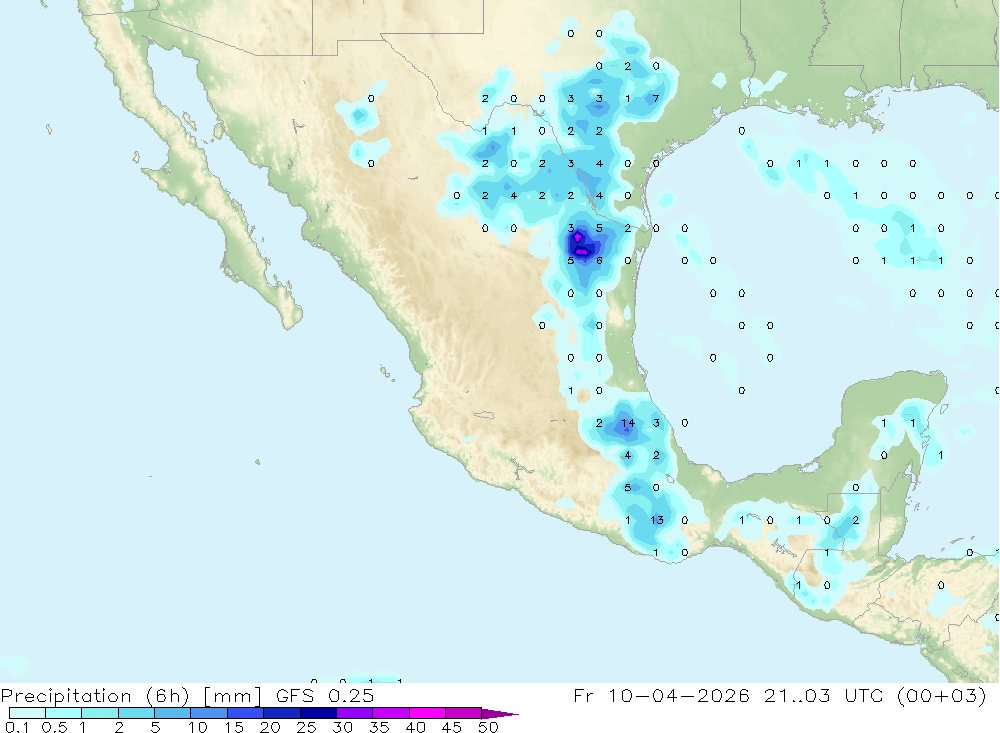Click the 15–20 mm legend color box

coord(246,713)
